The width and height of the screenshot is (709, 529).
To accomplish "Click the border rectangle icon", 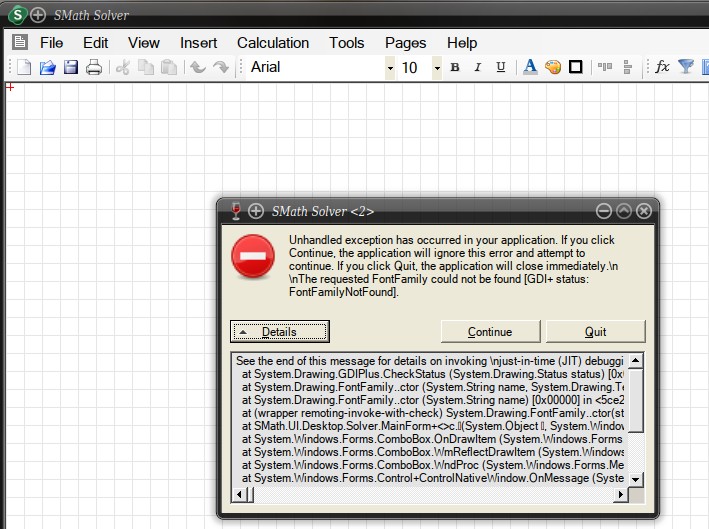I will [576, 67].
